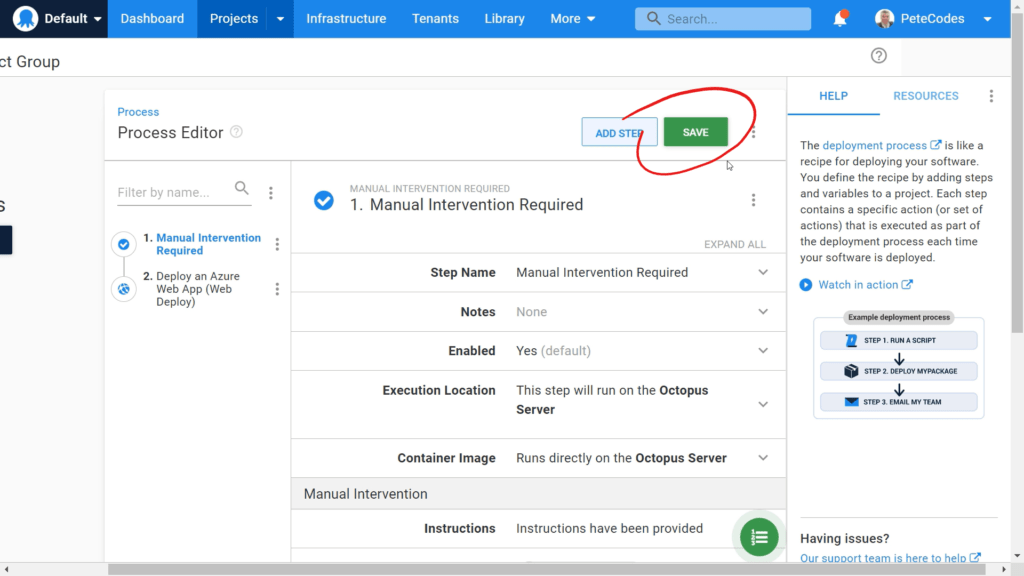This screenshot has width=1024, height=576.
Task: Expand the Enabled section
Action: coord(538,351)
